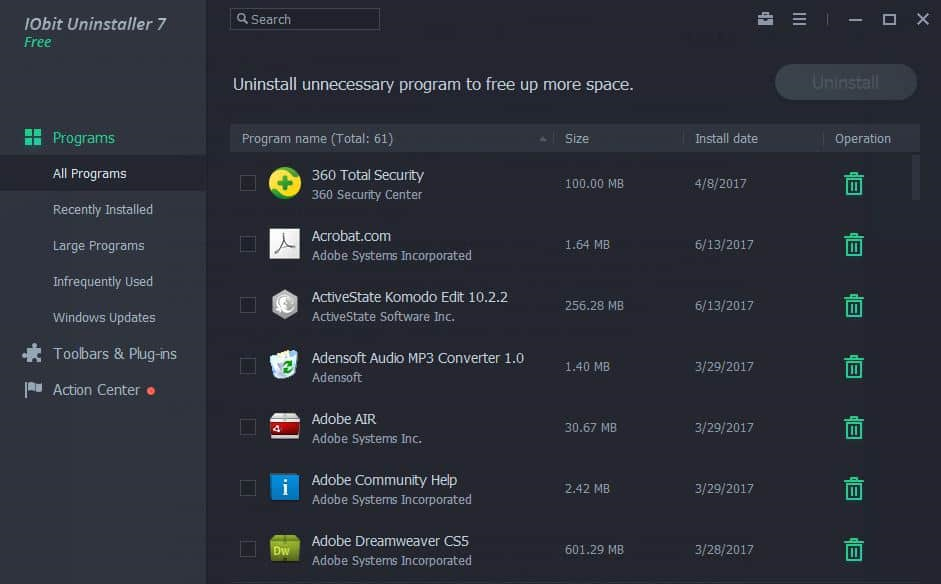This screenshot has width=941, height=584.
Task: Click the 100.00 MB size value
Action: 594,184
